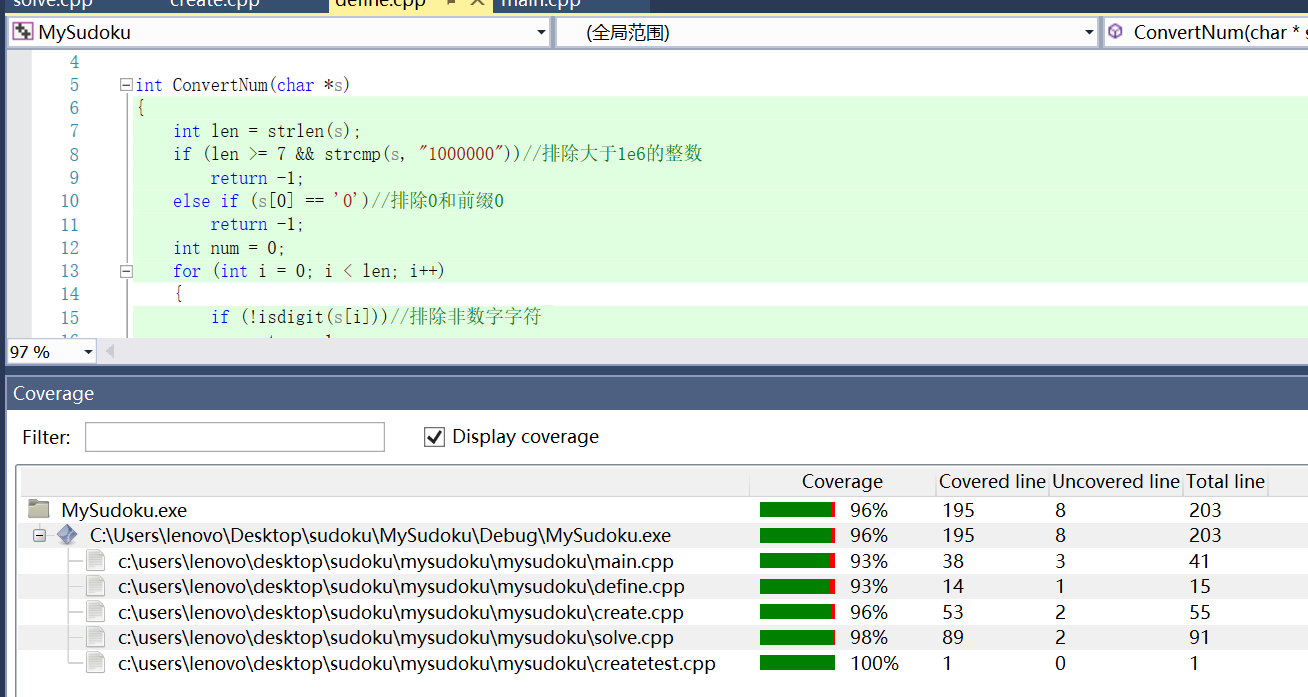This screenshot has height=697, width=1308.
Task: Select the MySudoku.exe root row
Action: point(660,510)
